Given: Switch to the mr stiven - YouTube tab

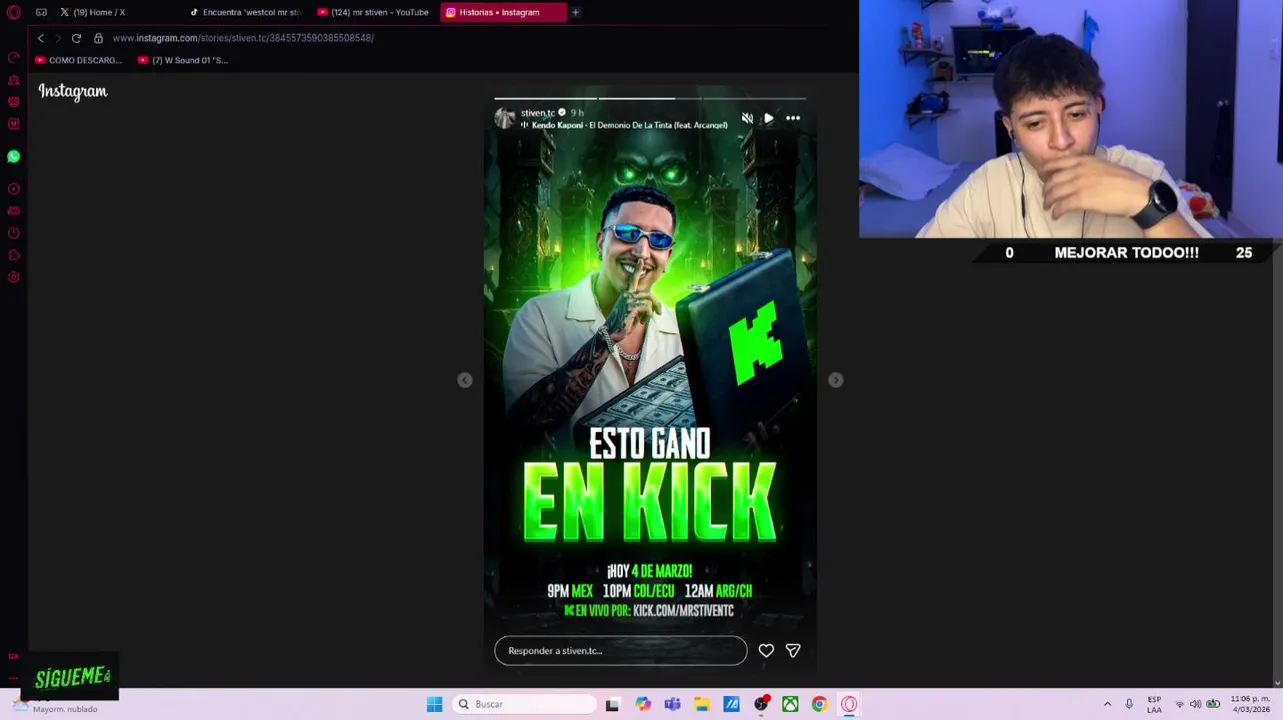Looking at the screenshot, I should point(374,12).
